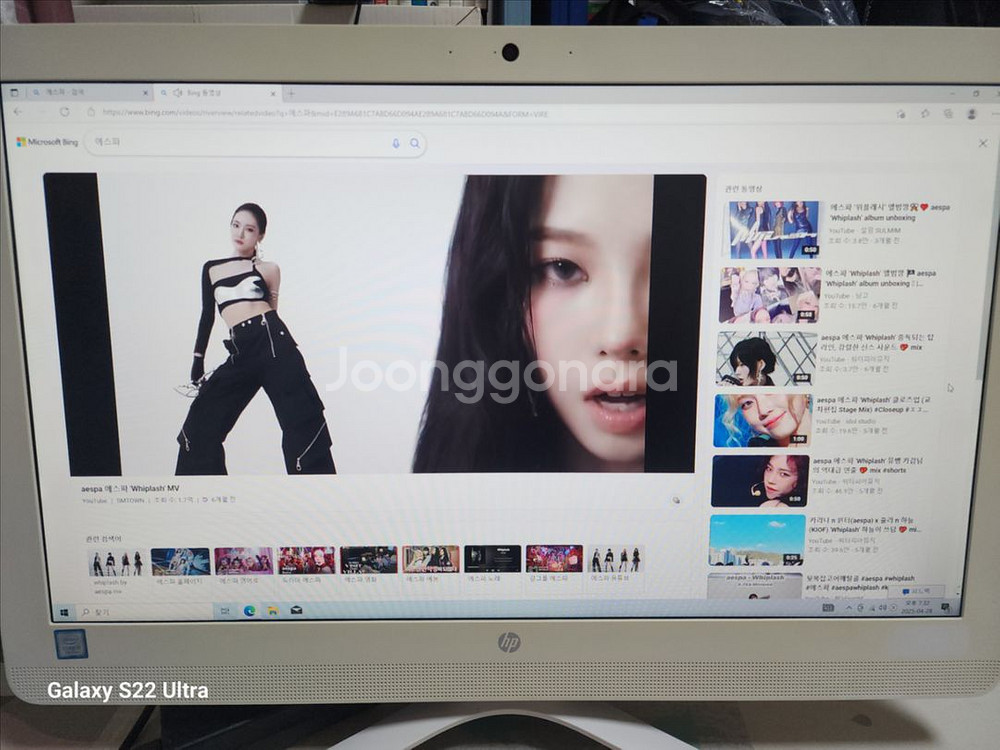
Task: Open second related Whiplash album unboxing thumbnail
Action: point(770,295)
